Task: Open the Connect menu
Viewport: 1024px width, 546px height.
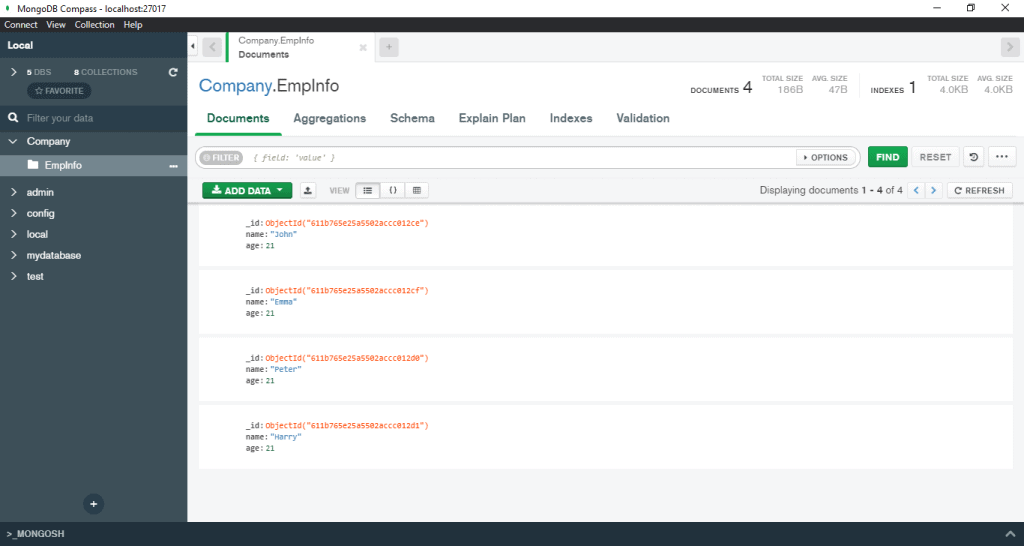Action: (x=21, y=25)
